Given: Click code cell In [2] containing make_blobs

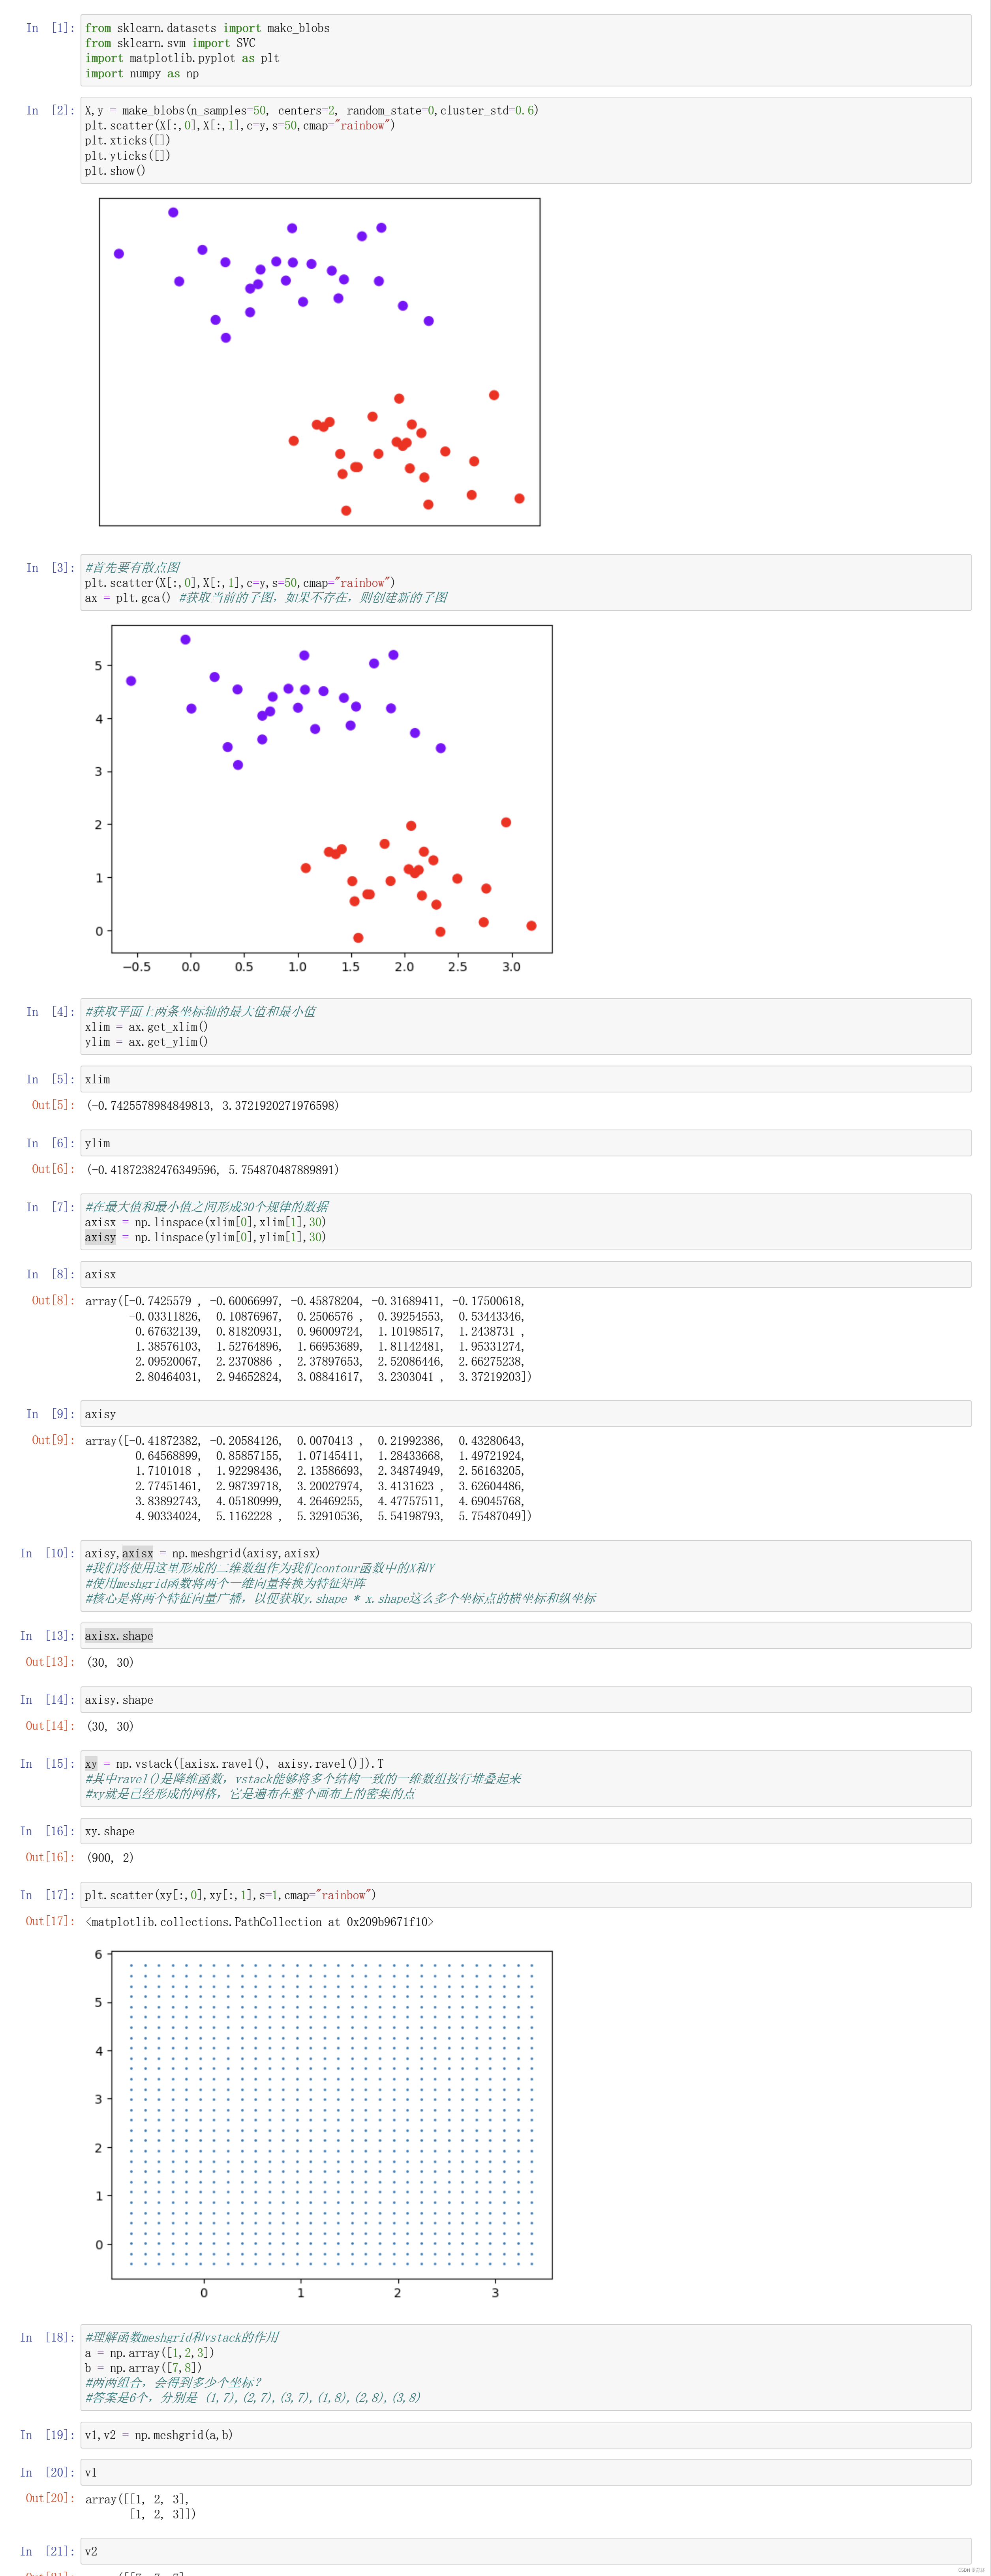Looking at the screenshot, I should [525, 140].
